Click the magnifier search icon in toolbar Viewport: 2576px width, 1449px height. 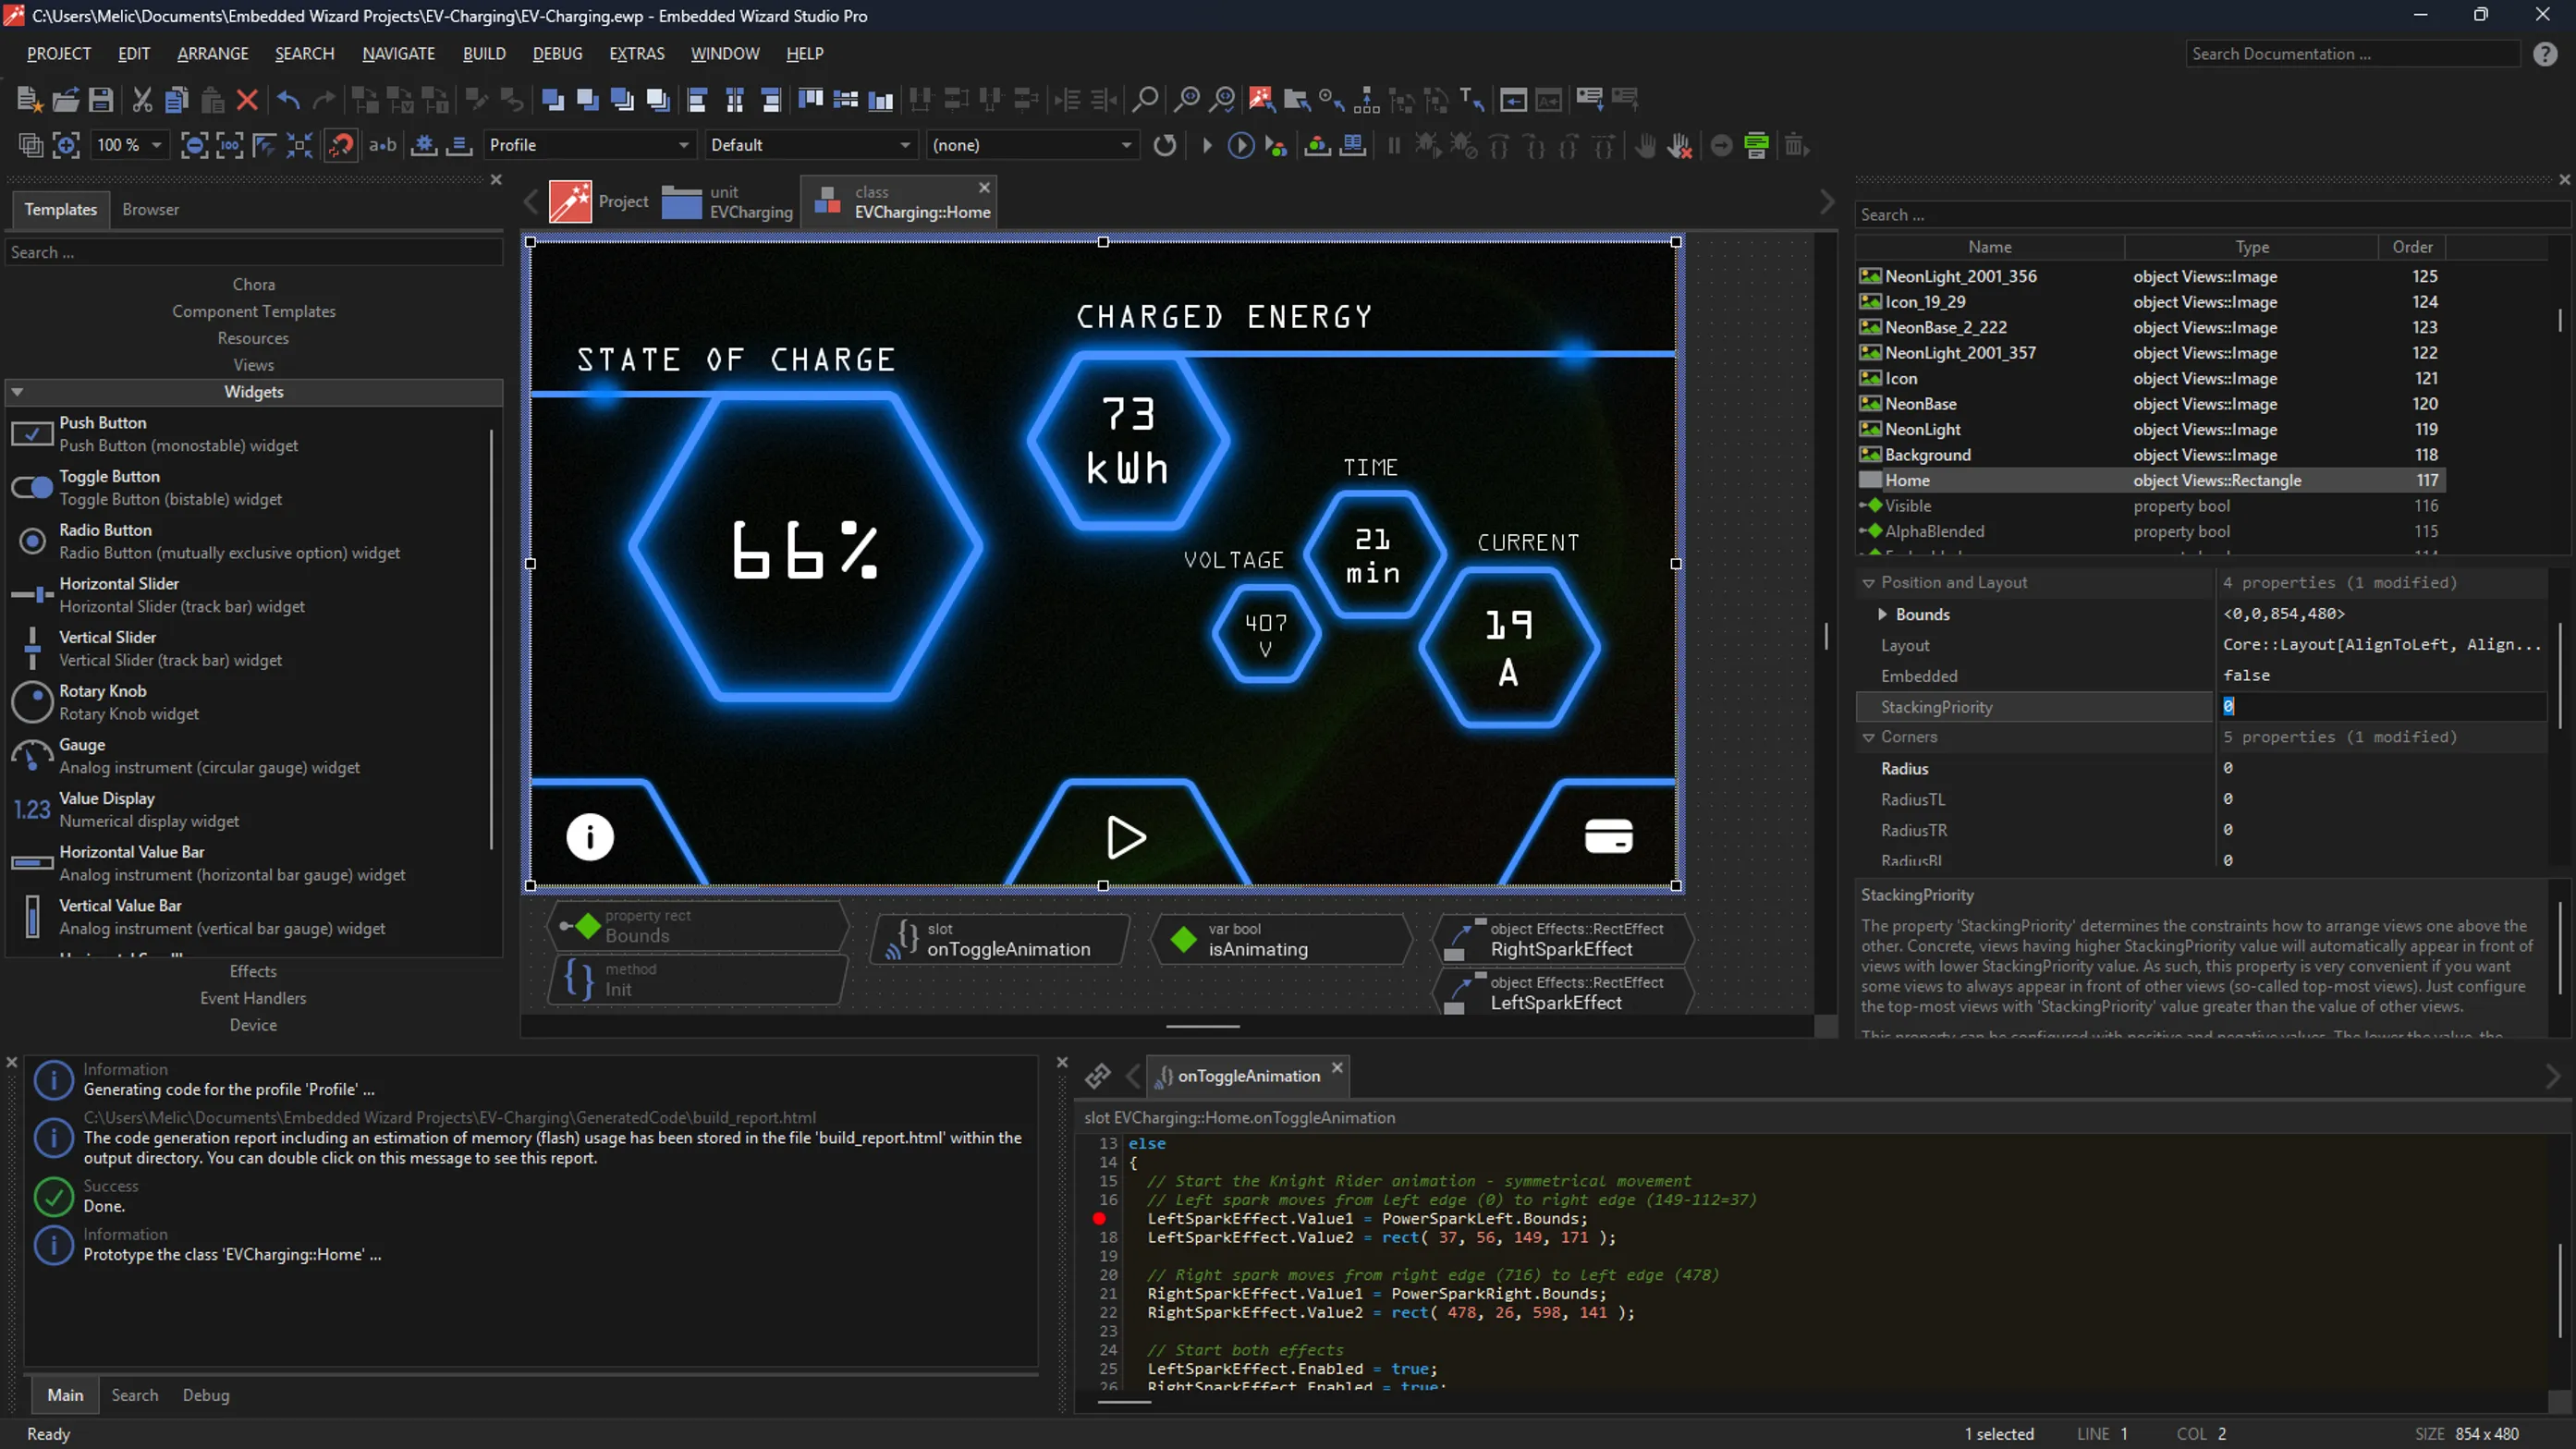click(x=1145, y=99)
